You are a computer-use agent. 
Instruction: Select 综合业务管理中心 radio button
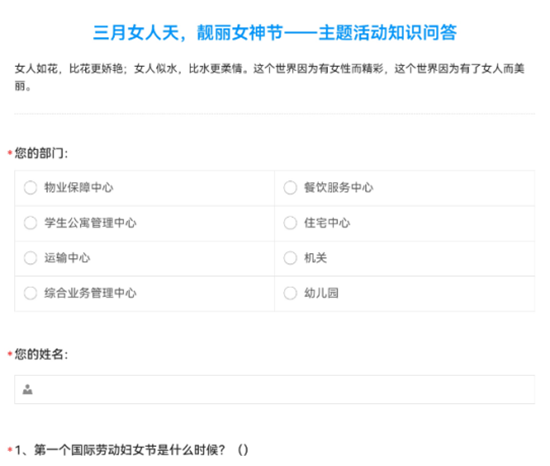click(30, 293)
